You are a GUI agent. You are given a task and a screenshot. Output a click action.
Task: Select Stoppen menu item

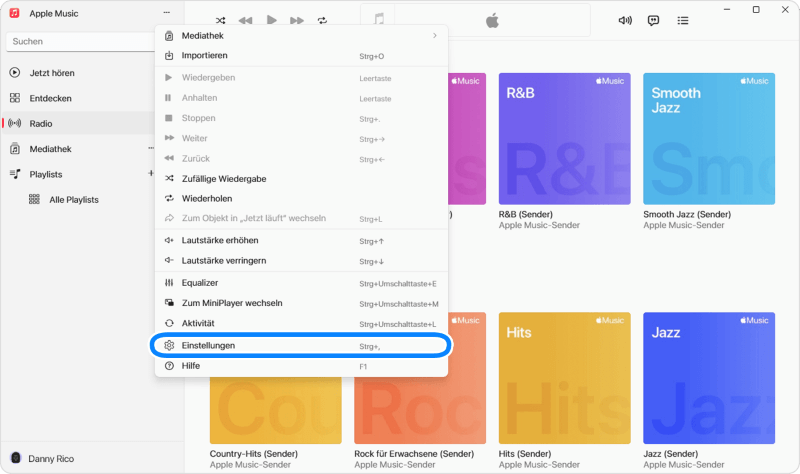(x=302, y=118)
